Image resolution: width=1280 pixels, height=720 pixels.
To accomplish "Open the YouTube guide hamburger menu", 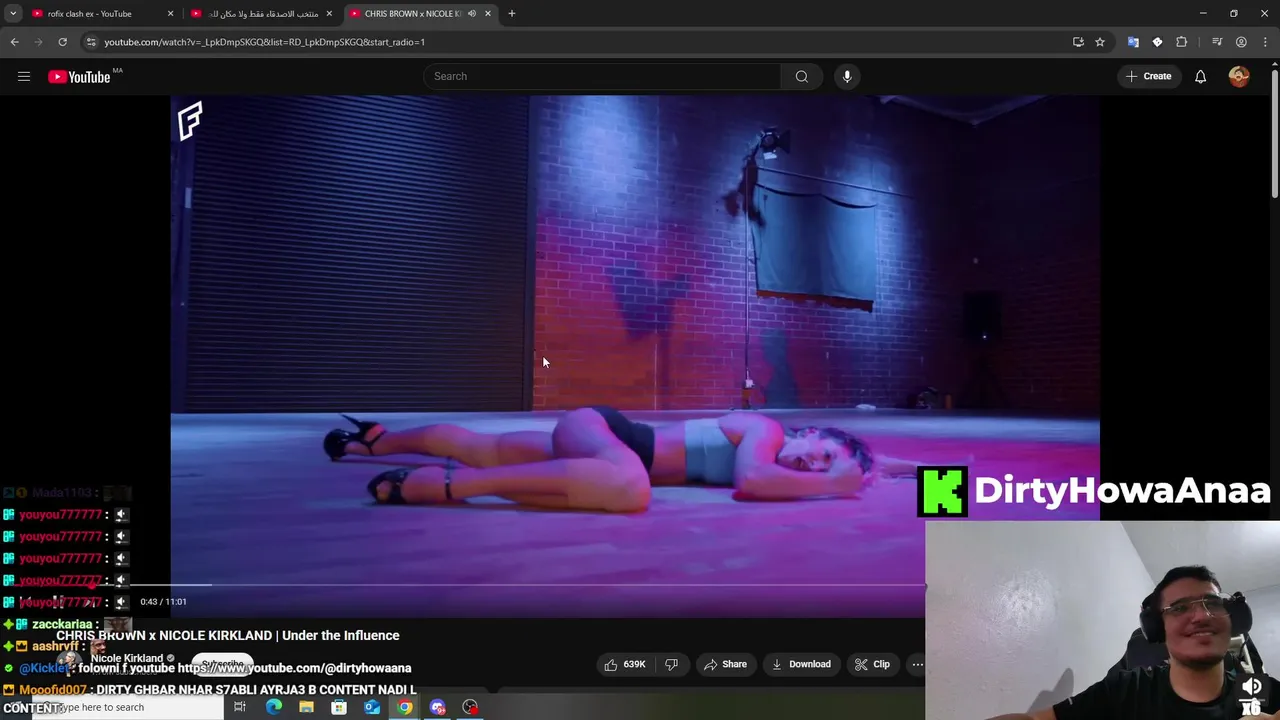I will 24,76.
